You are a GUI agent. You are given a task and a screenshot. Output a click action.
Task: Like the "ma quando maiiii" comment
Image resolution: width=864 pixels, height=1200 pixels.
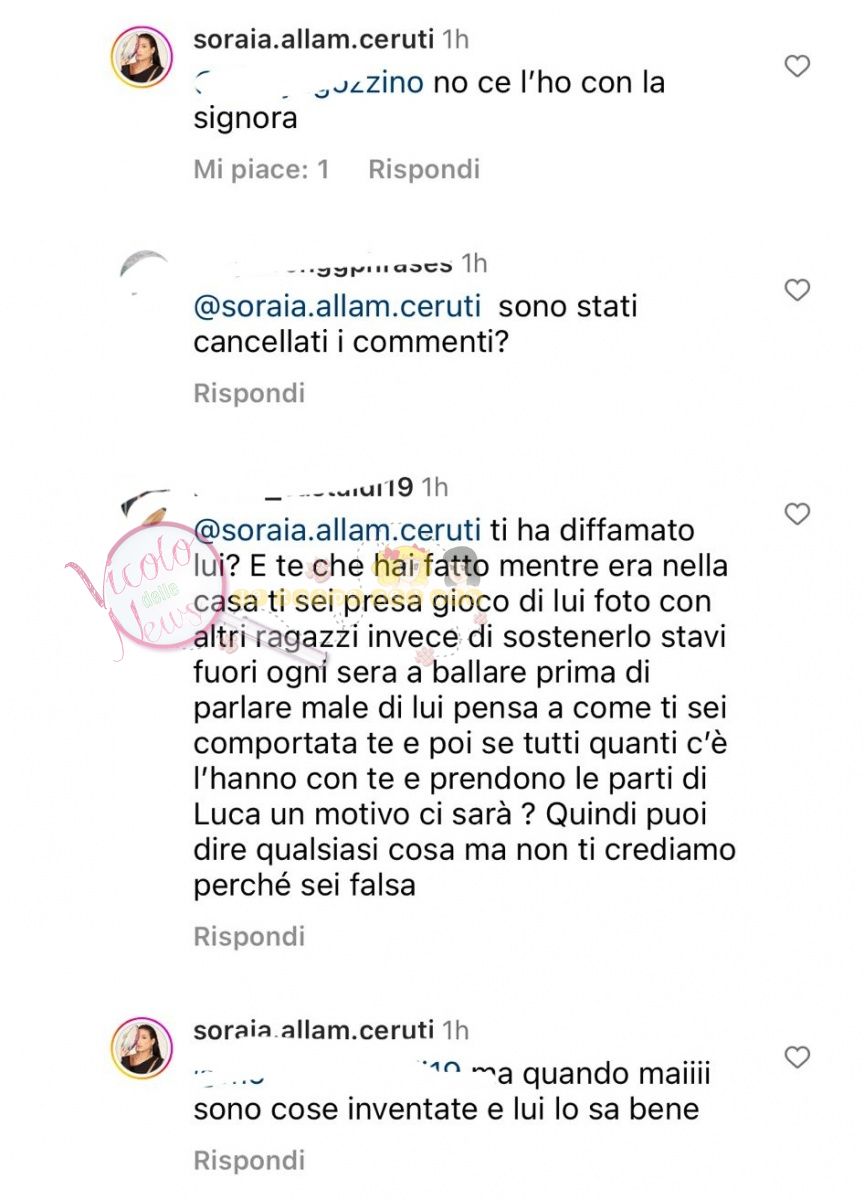click(x=797, y=1057)
